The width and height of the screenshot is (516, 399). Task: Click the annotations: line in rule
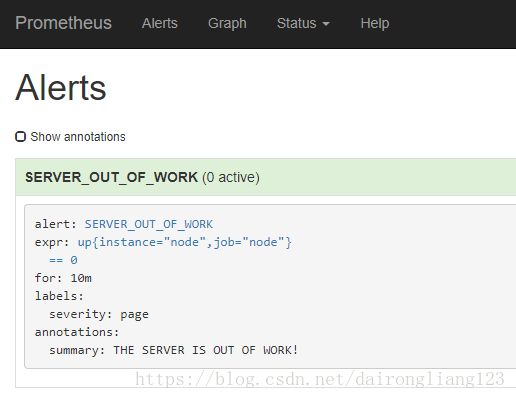coord(77,332)
